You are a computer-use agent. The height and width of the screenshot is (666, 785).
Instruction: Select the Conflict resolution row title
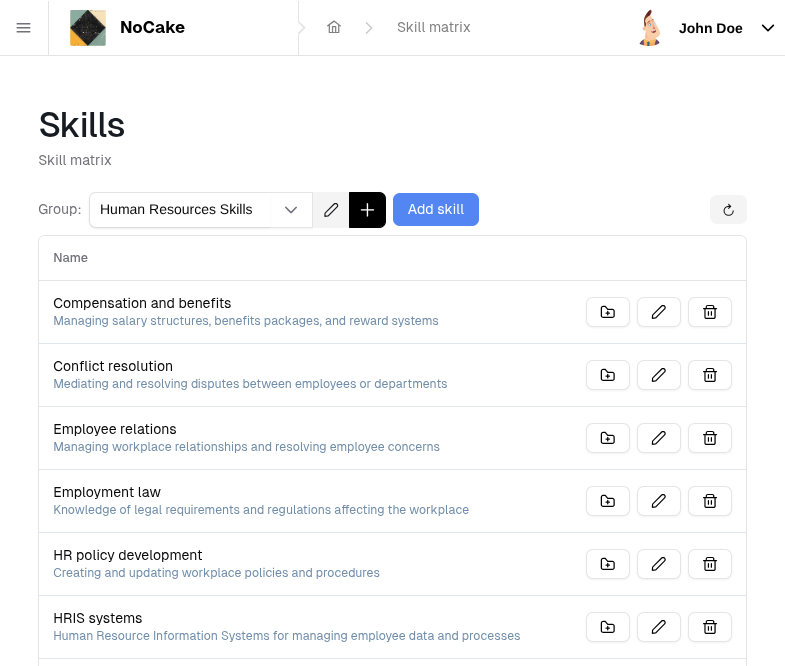pos(113,366)
